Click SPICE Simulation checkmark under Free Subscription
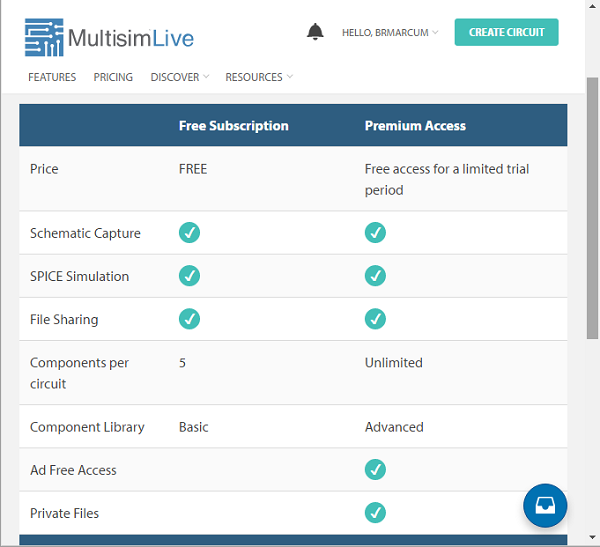 point(189,276)
